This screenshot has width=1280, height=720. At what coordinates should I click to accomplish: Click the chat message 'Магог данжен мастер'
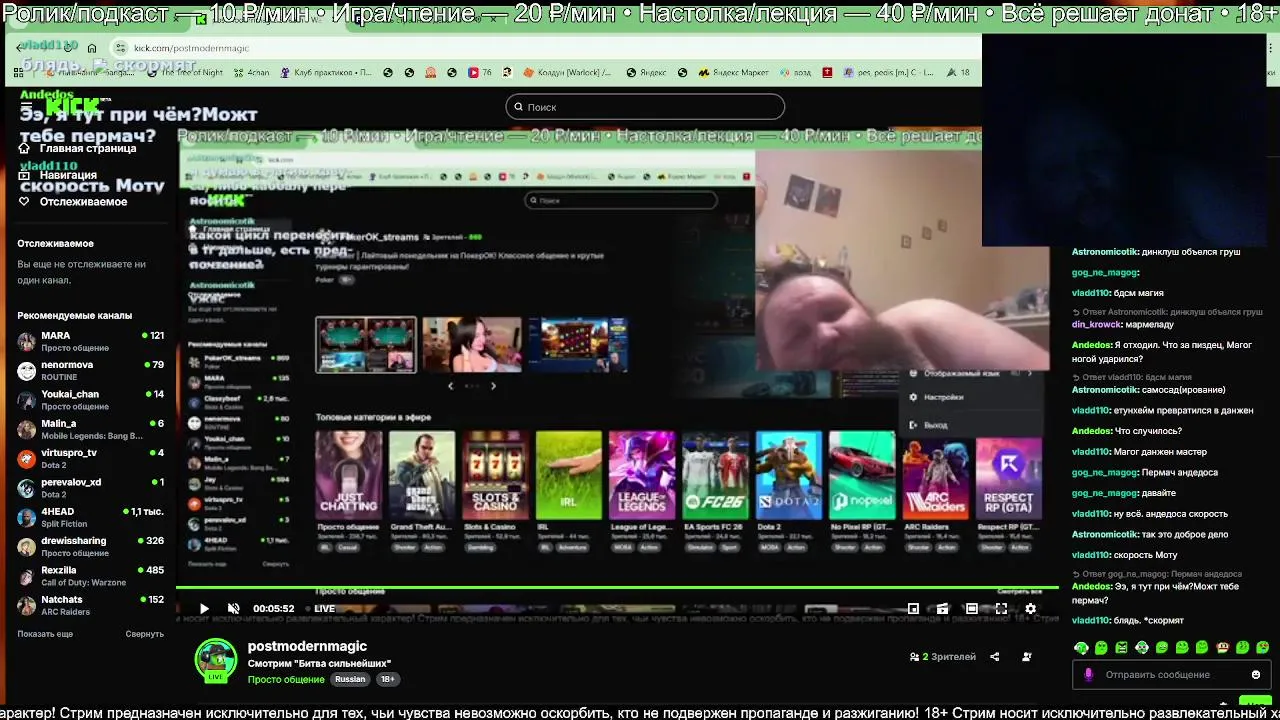[1160, 451]
